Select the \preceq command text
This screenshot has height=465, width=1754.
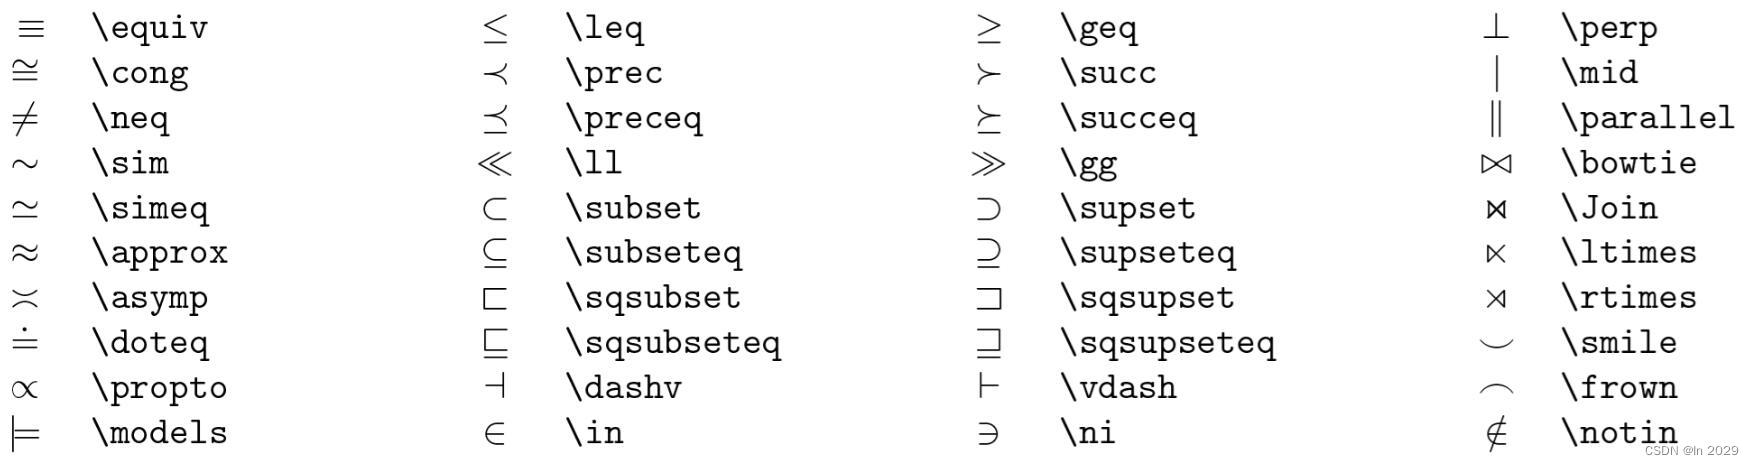point(634,119)
